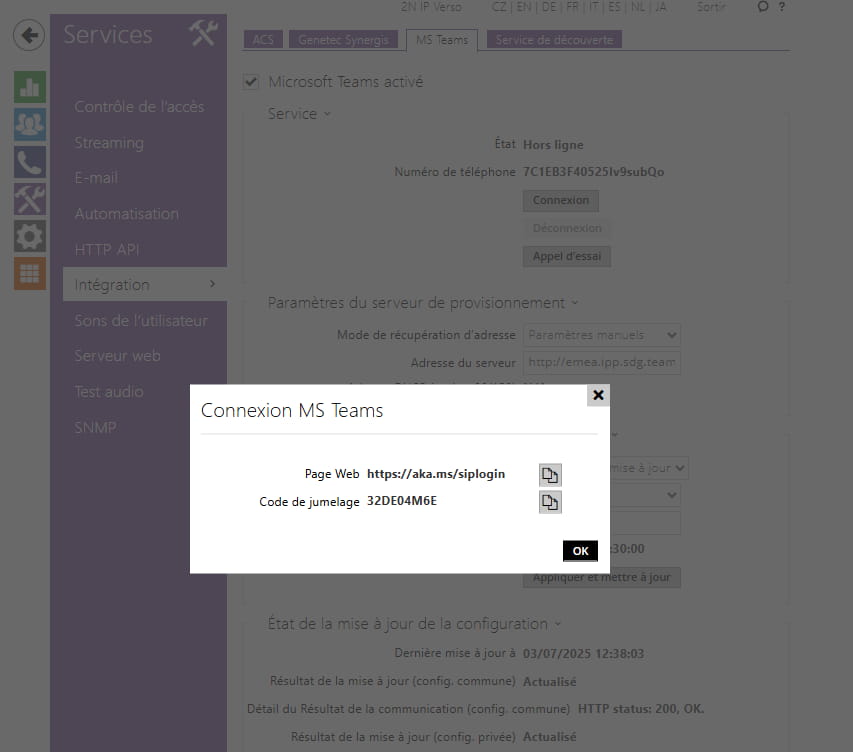Screen dimensions: 853x752
Task: Switch to the ACS tab
Action: point(263,40)
